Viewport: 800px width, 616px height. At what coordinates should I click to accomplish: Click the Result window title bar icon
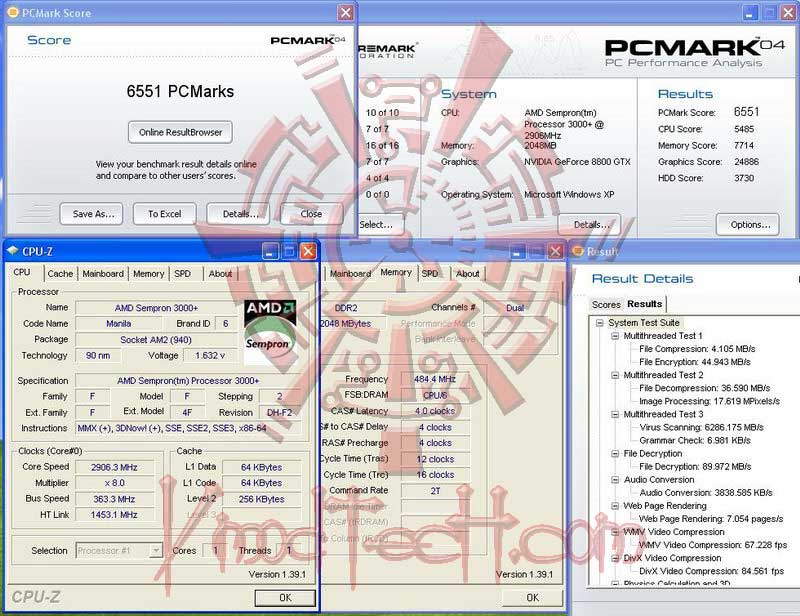[x=578, y=251]
